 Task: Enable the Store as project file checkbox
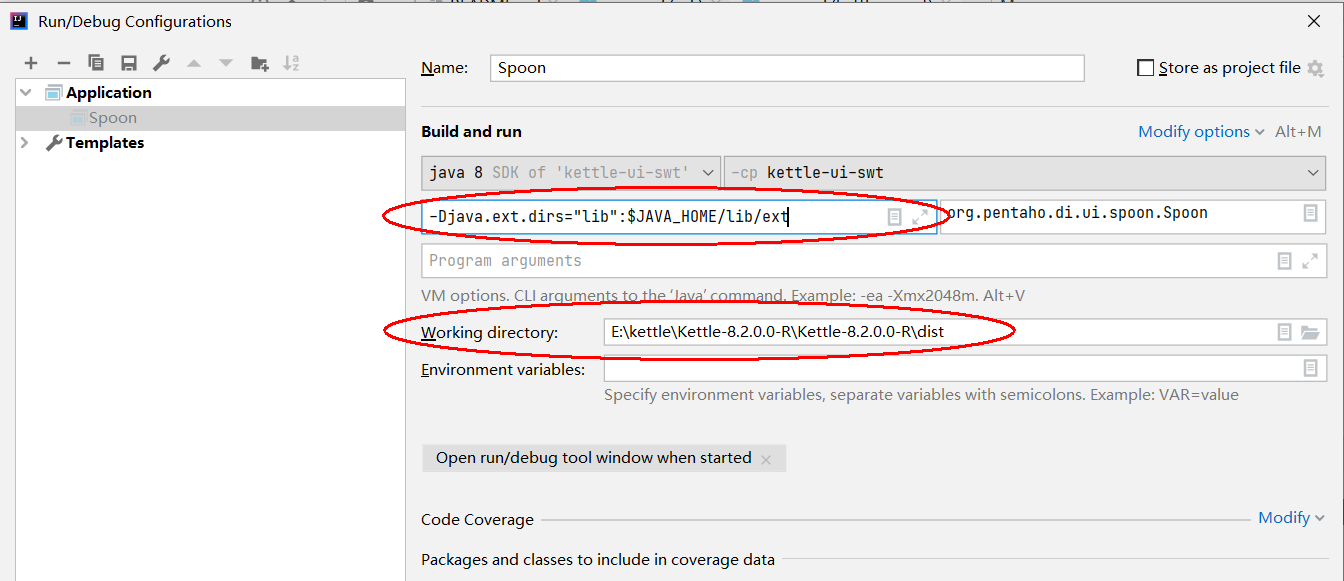pyautogui.click(x=1145, y=67)
